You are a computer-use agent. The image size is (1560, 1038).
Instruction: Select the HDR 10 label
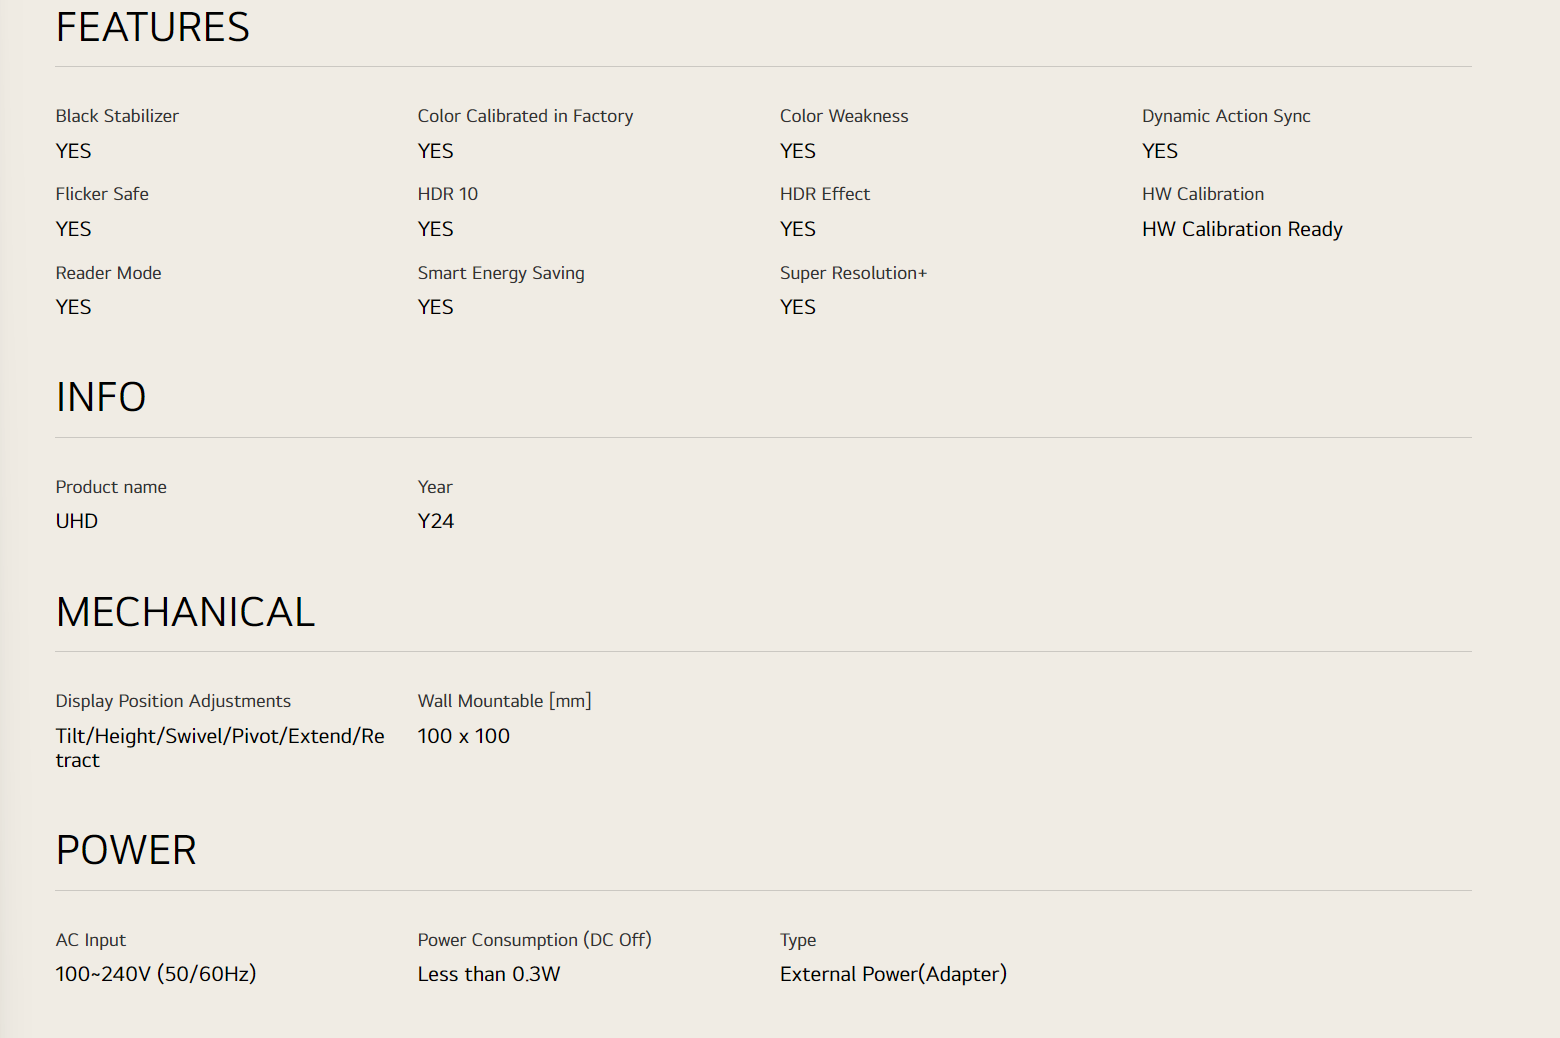(448, 194)
